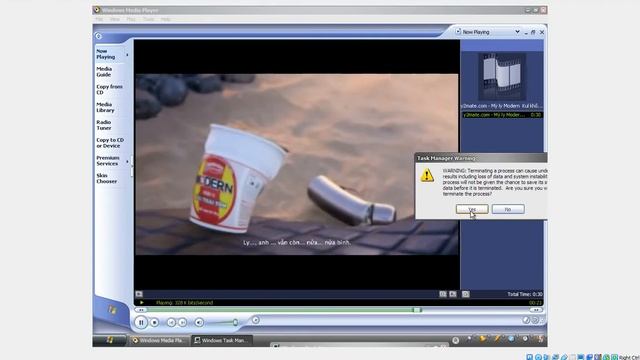Open the Play menu
This screenshot has height=360, width=640.
click(131, 19)
